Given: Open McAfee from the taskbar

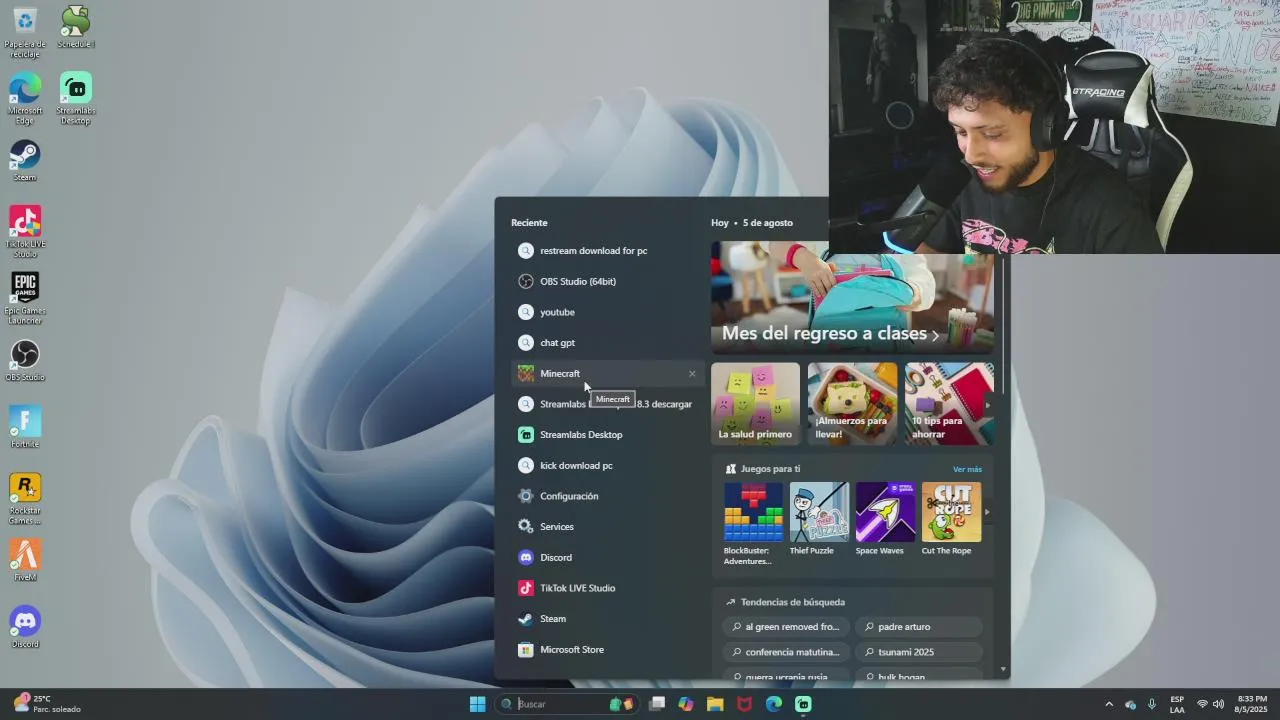Looking at the screenshot, I should tap(744, 704).
